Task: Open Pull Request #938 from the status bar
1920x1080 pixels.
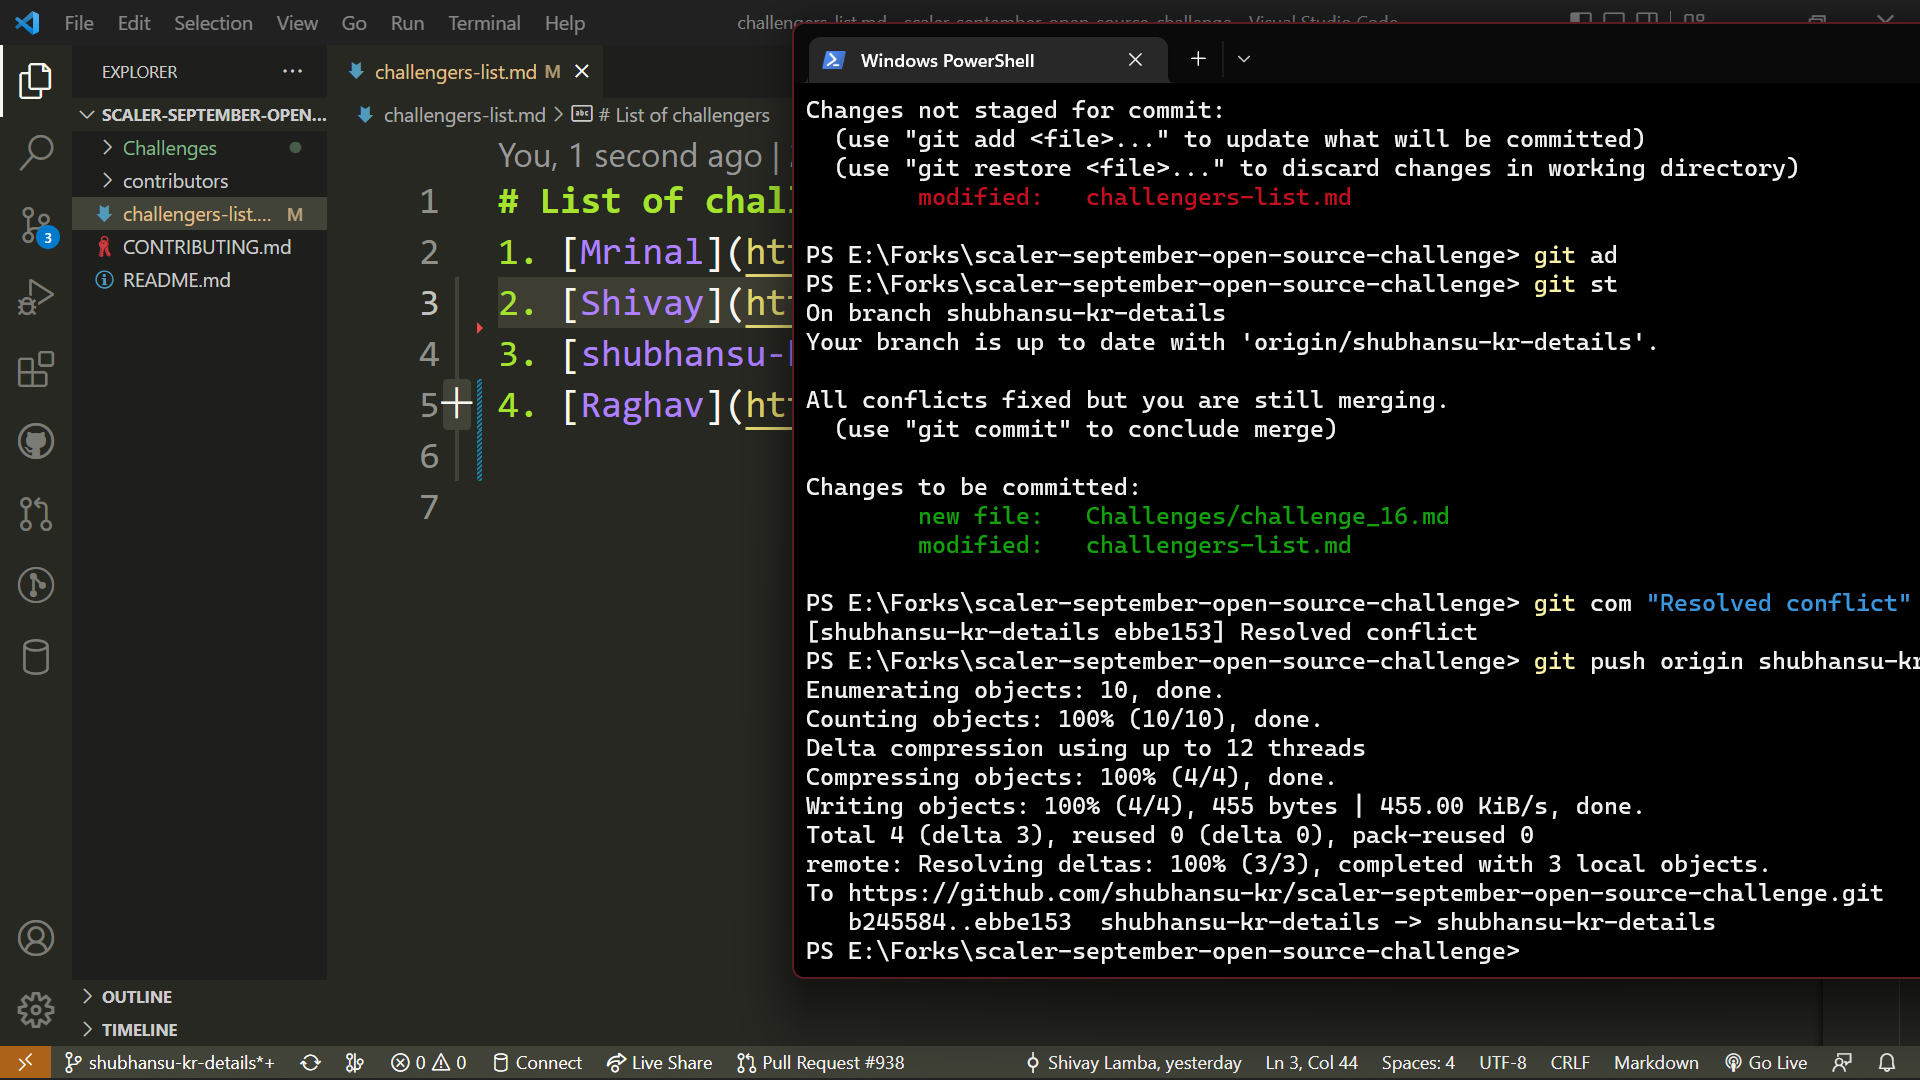Action: (x=820, y=1062)
